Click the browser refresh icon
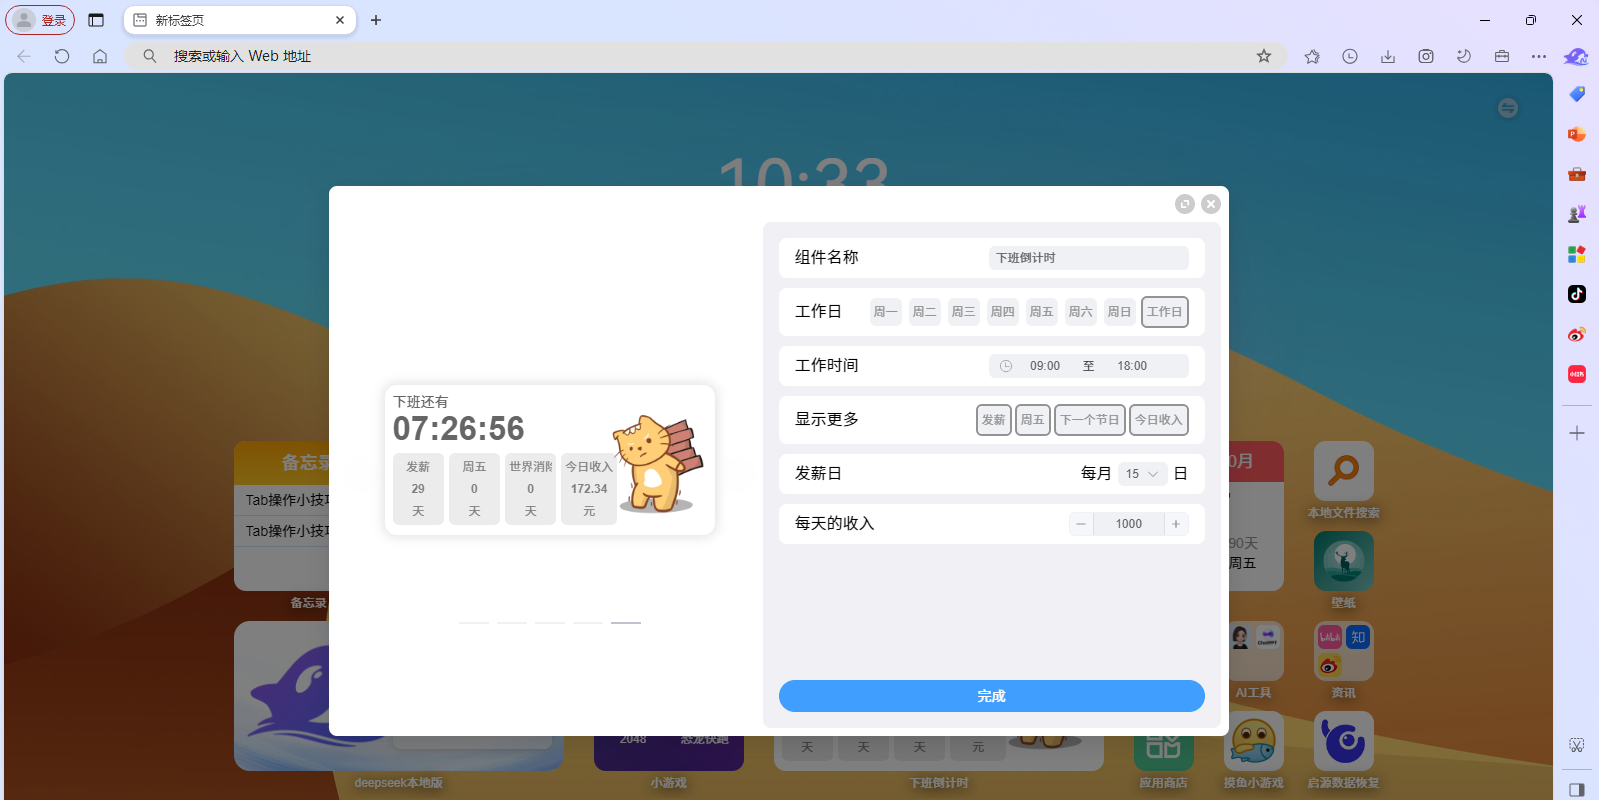 pyautogui.click(x=62, y=56)
